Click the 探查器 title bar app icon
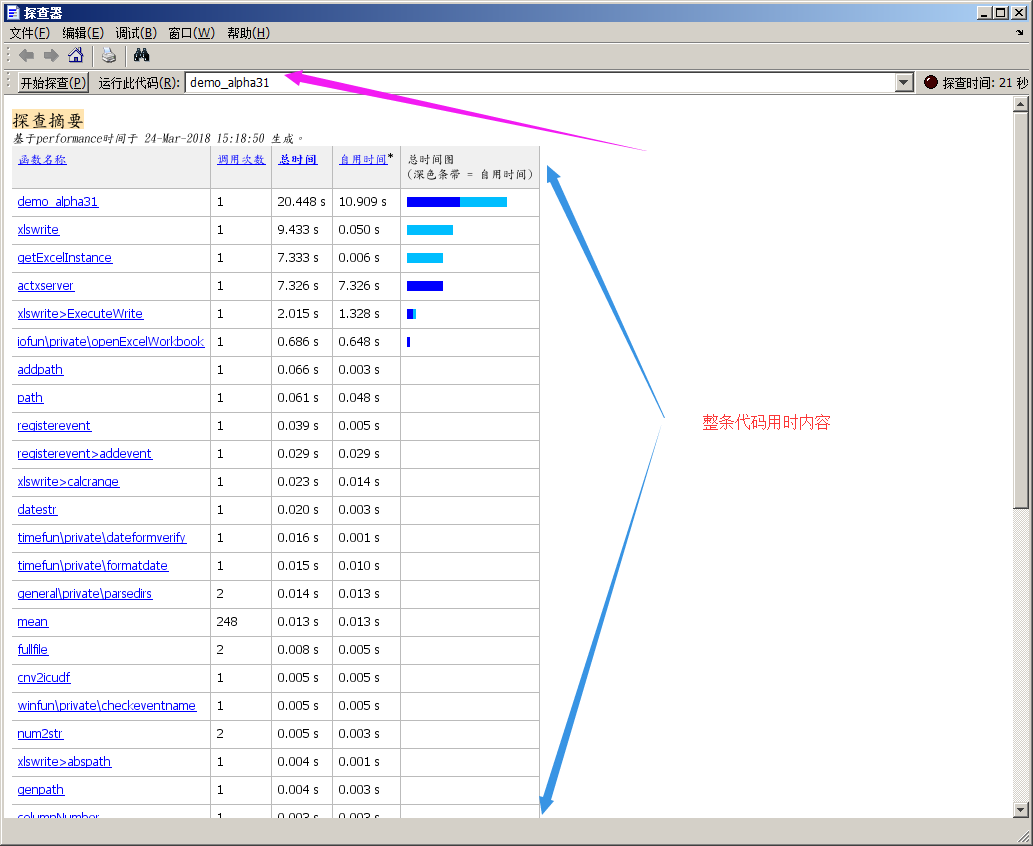 pos(13,12)
